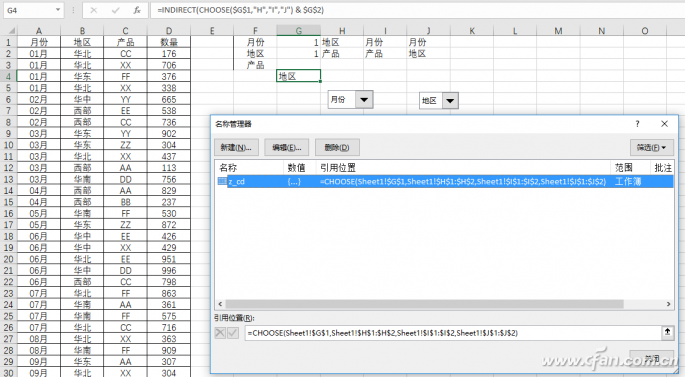Image resolution: width=685 pixels, height=377 pixels.
Task: Click inside the 引用位置 reference input field
Action: 453,333
